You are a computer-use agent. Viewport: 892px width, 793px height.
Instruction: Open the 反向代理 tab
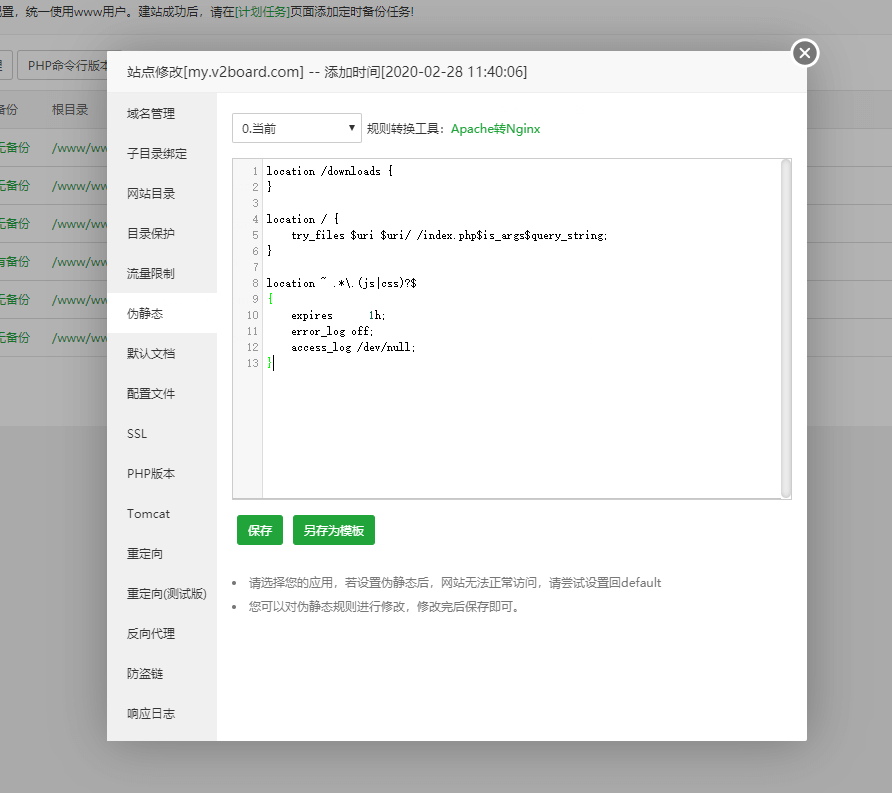point(151,634)
